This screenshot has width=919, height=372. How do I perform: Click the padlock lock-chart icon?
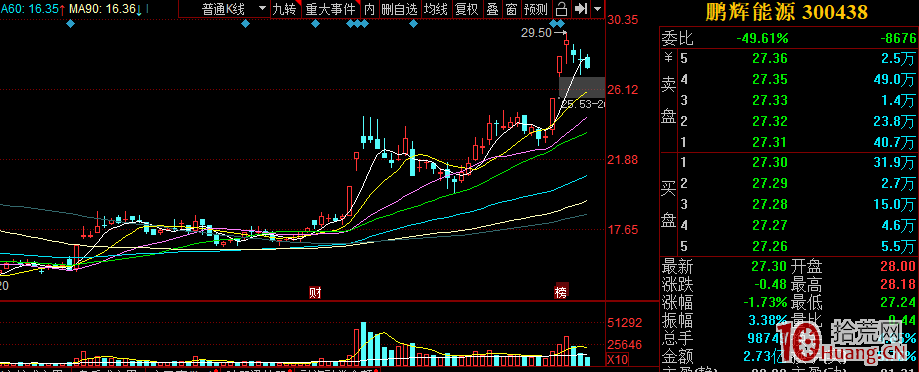pyautogui.click(x=561, y=9)
